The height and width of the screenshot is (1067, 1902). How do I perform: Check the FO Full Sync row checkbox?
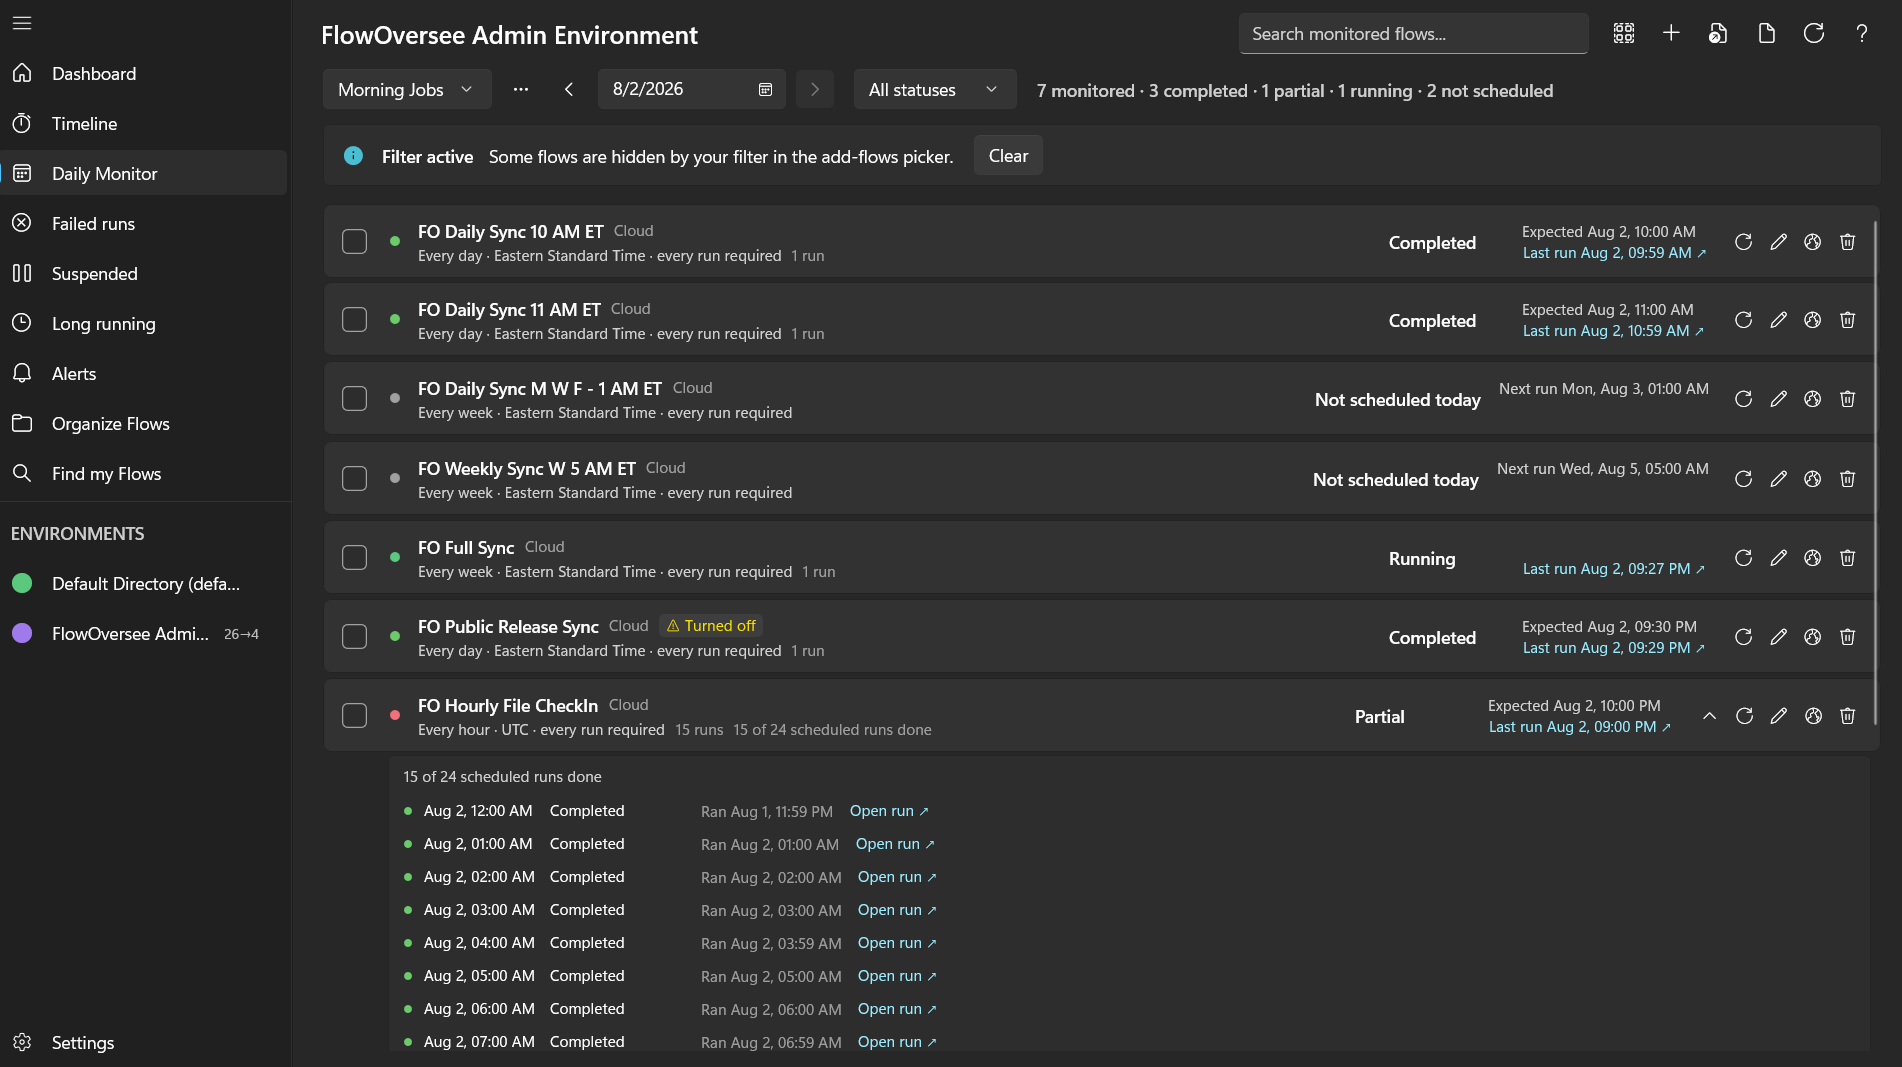(x=355, y=558)
